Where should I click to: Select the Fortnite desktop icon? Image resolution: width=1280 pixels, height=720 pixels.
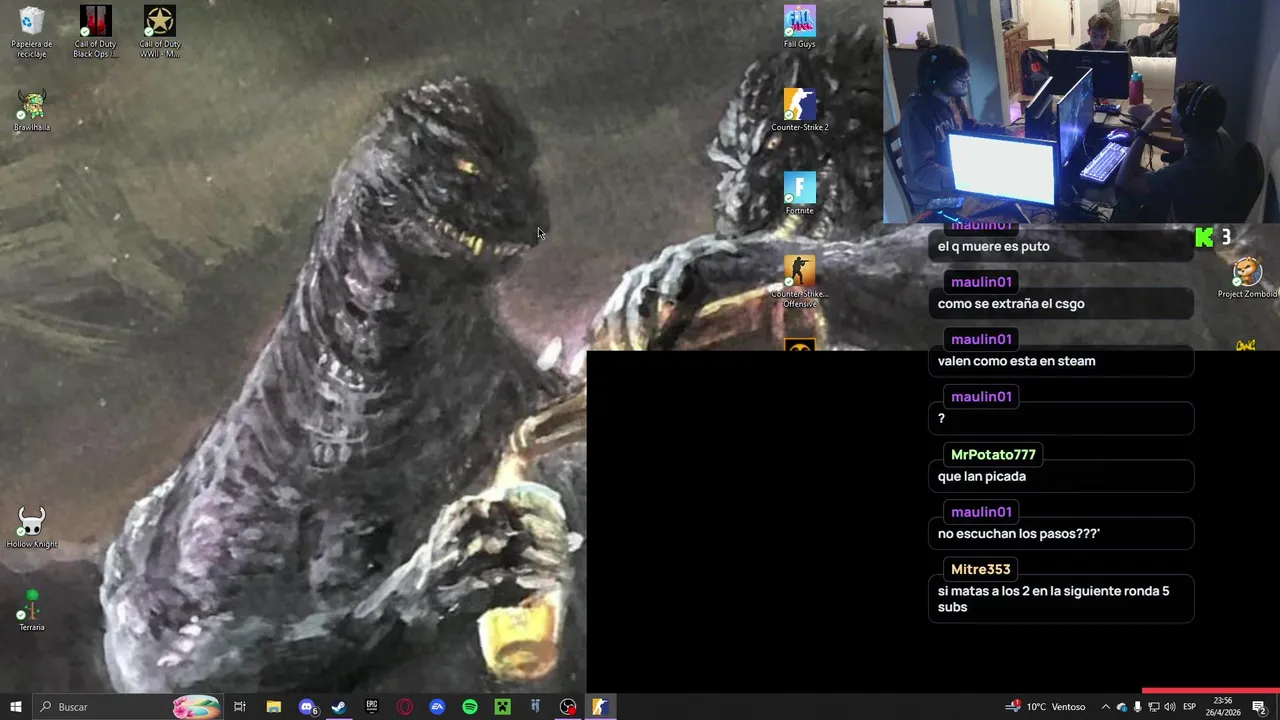(799, 193)
